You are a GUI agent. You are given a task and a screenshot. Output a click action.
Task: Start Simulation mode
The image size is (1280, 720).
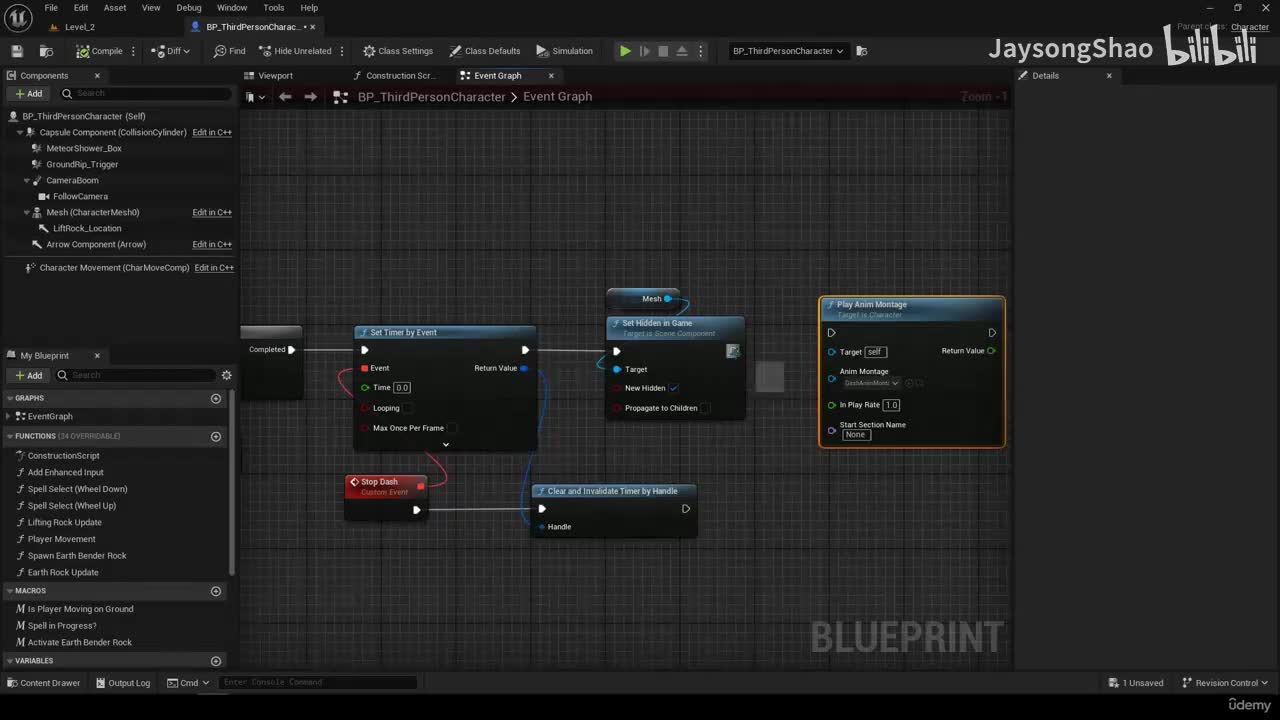pos(565,51)
